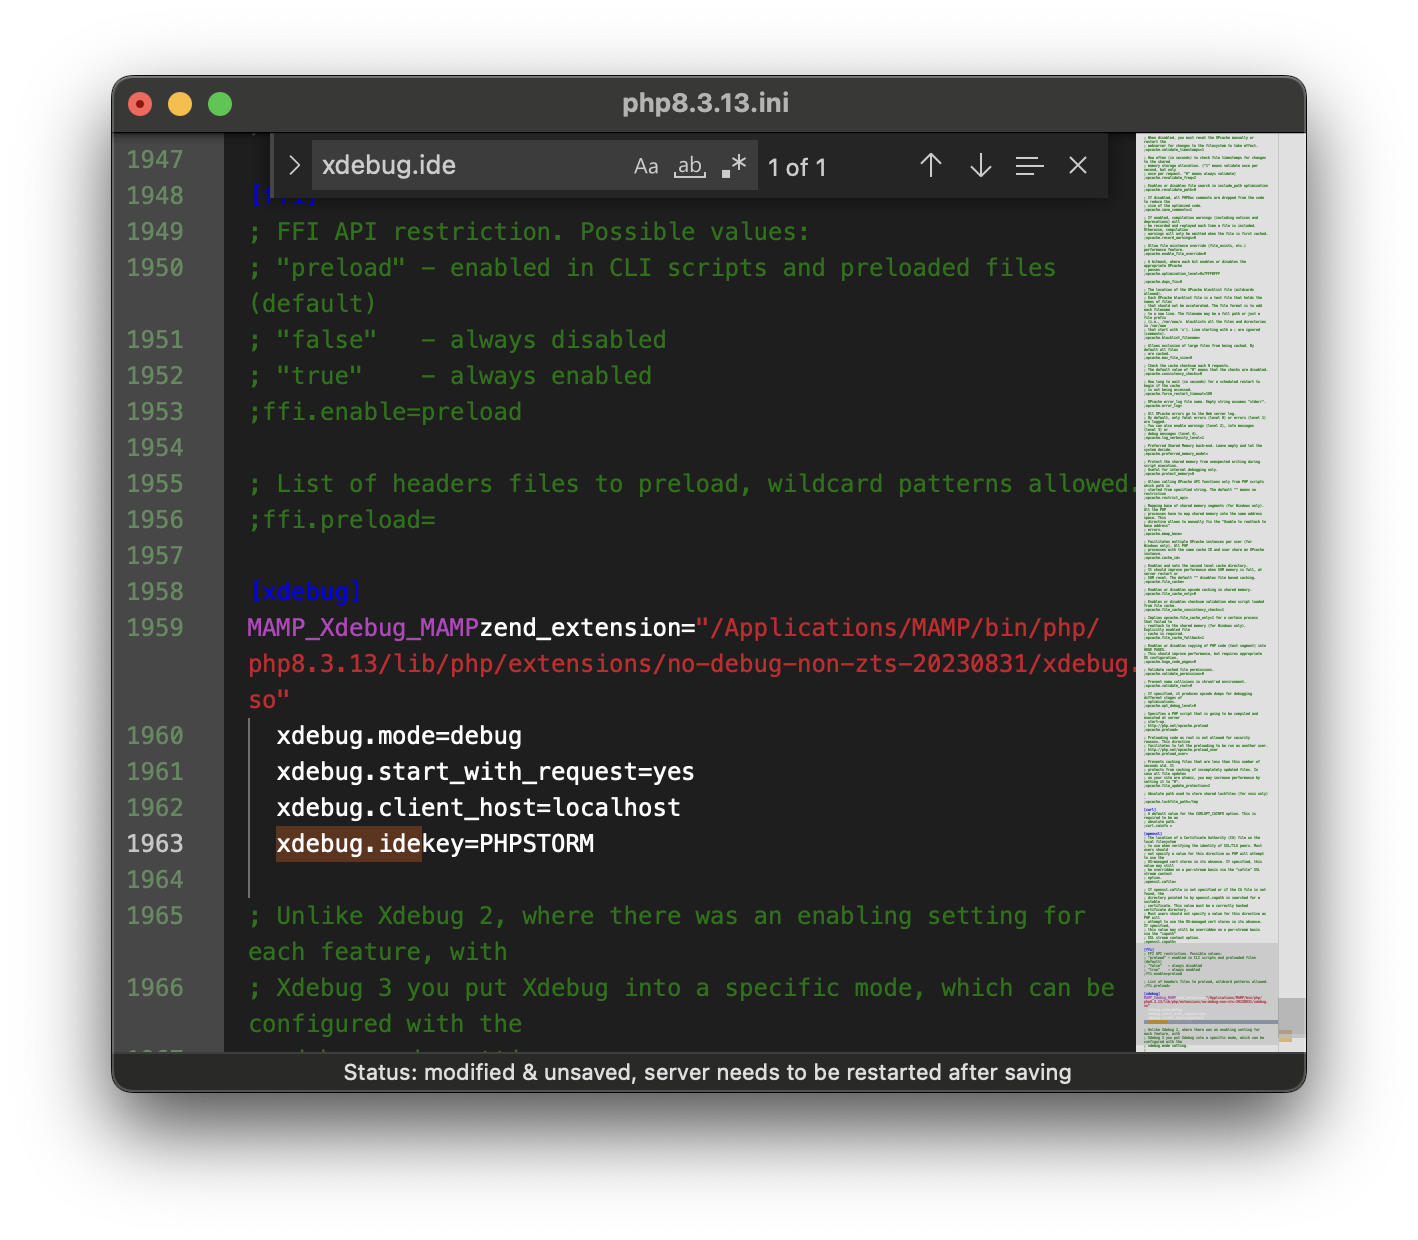1418x1240 pixels.
Task: Close the find widget
Action: [1077, 166]
